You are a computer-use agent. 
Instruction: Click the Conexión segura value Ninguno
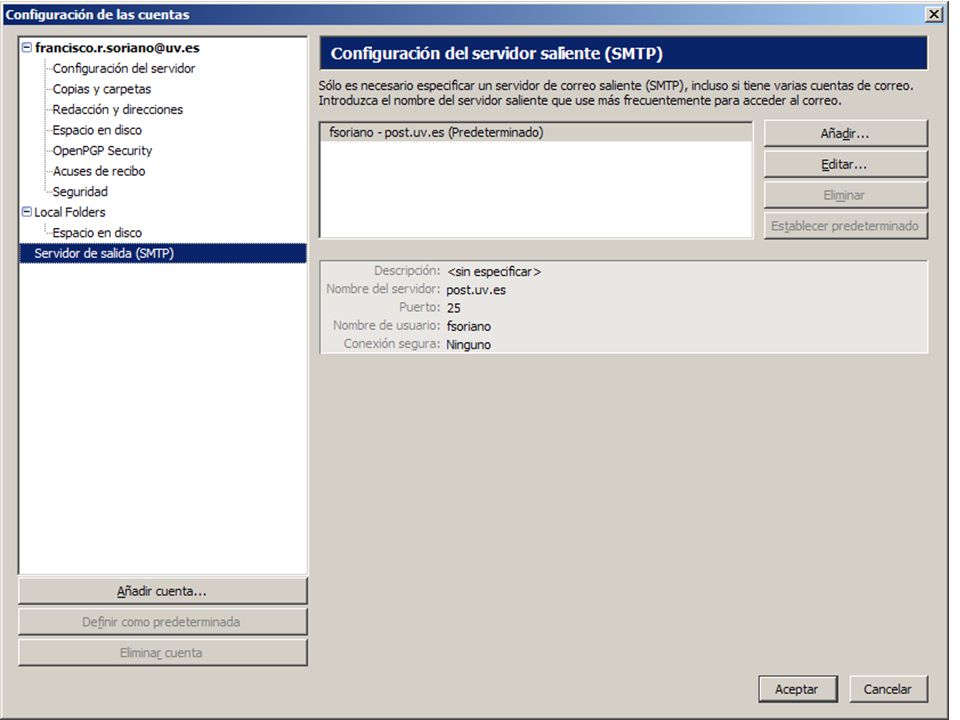[x=468, y=345]
